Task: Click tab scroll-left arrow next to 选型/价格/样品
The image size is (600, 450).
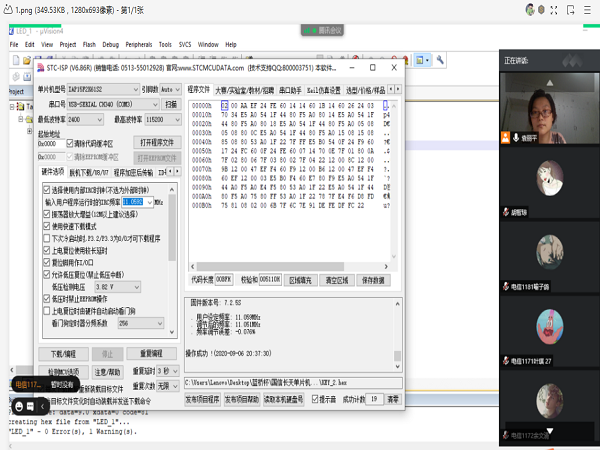Action: click(x=391, y=89)
